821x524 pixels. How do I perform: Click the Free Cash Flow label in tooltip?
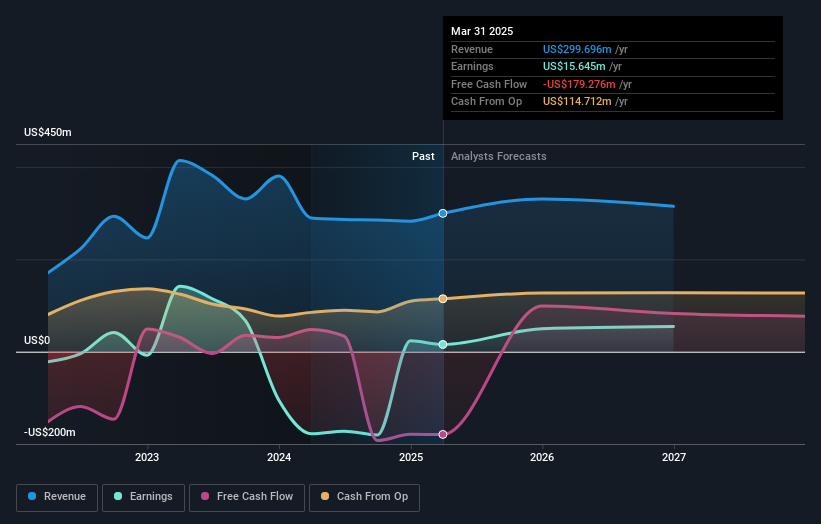pos(489,84)
